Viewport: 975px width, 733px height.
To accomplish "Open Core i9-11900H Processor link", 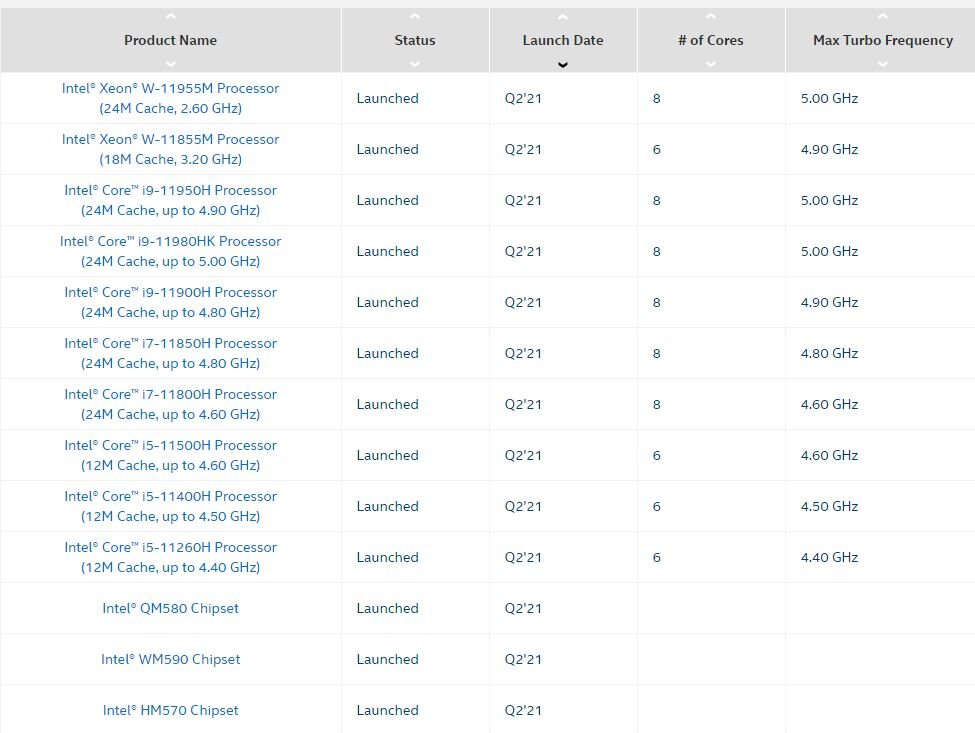I will click(x=170, y=302).
